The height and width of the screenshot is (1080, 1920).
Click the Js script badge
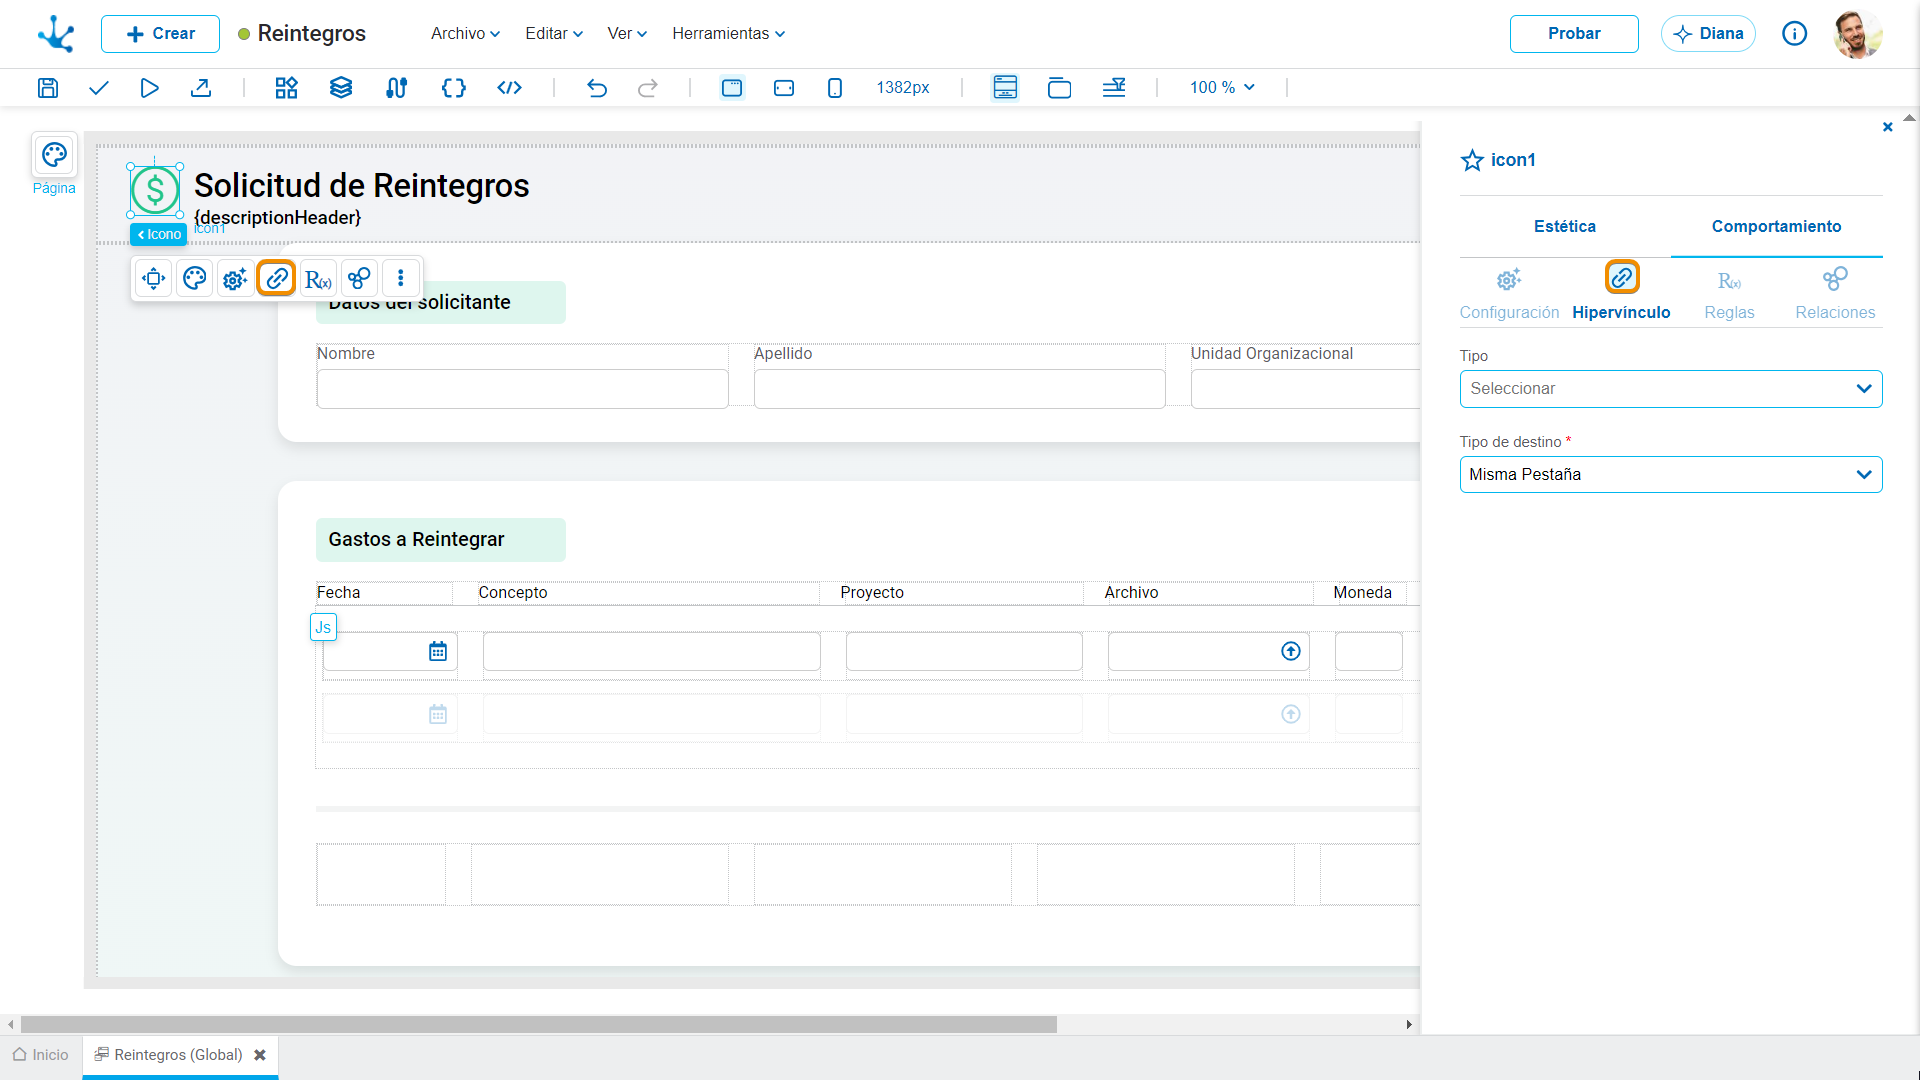pos(323,627)
